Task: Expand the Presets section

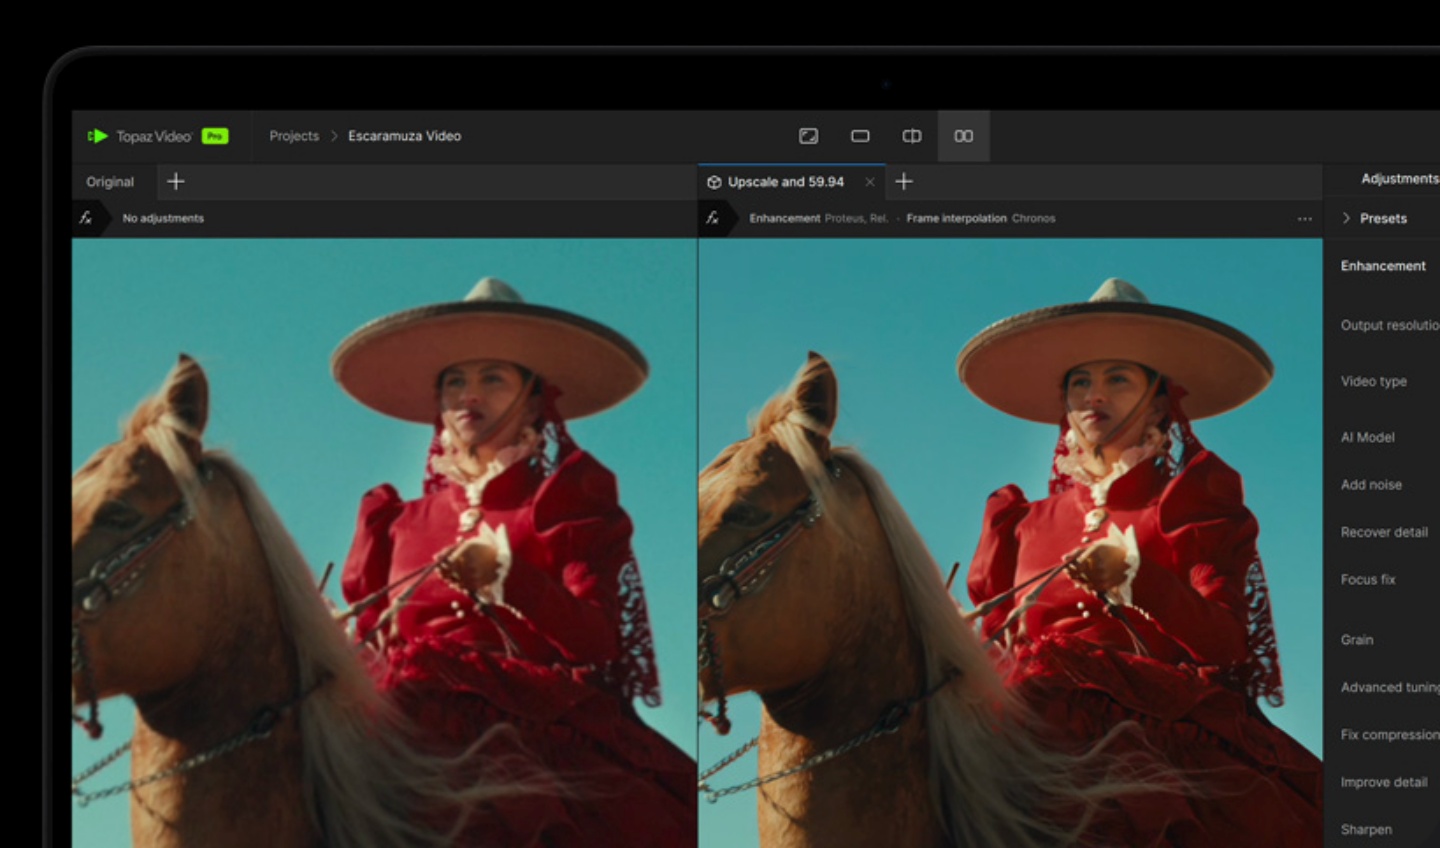Action: coord(1347,218)
